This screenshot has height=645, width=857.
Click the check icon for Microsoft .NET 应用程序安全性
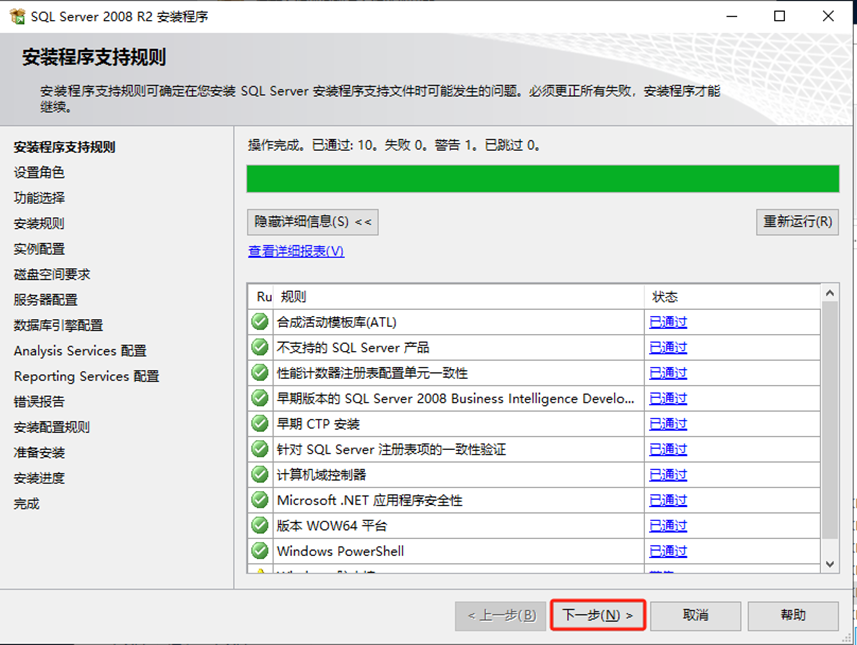260,500
